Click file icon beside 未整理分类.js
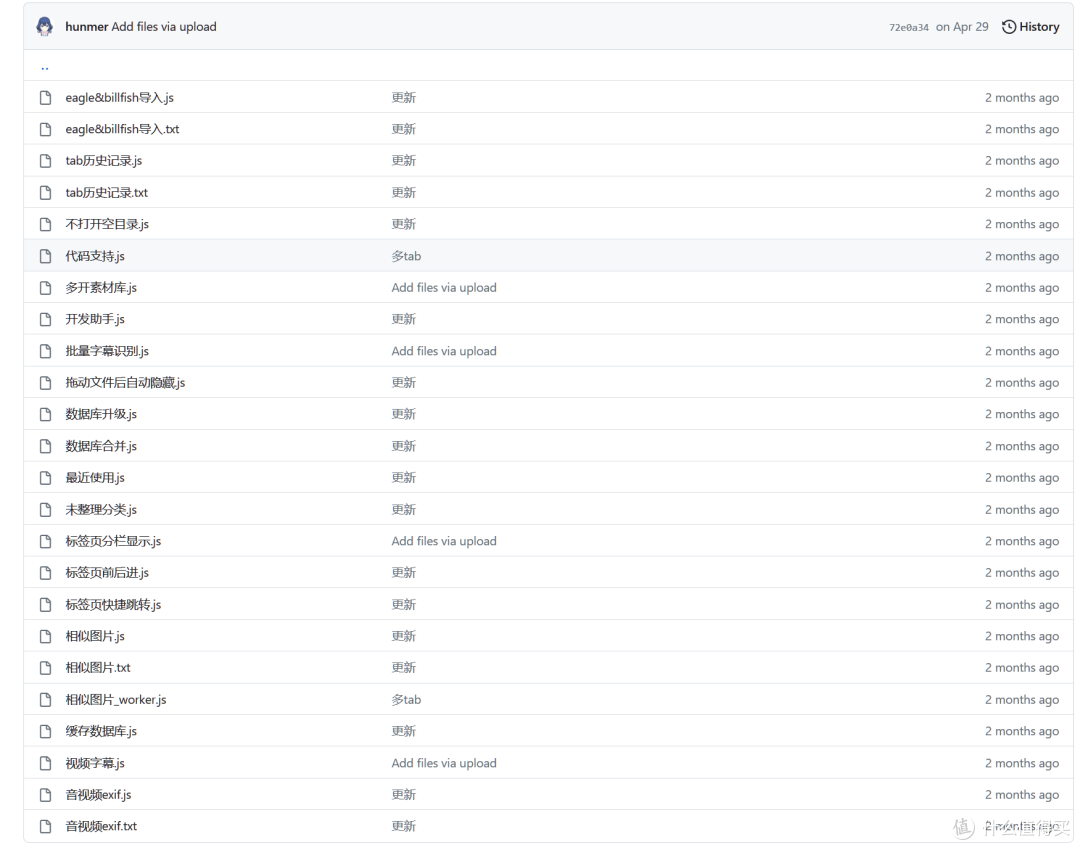Viewport: 1080px width, 850px height. [45, 510]
